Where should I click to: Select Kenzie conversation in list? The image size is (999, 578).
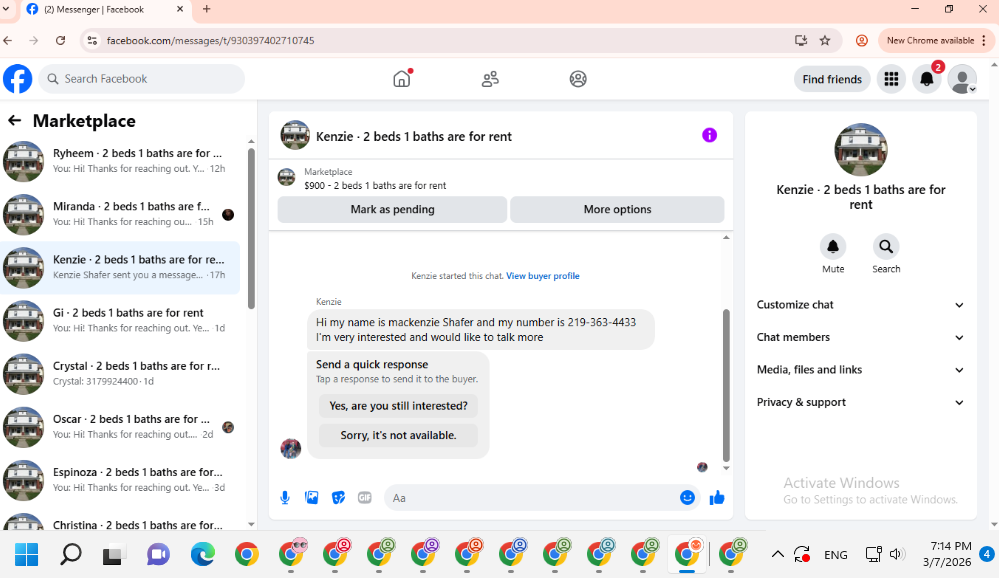coord(121,268)
